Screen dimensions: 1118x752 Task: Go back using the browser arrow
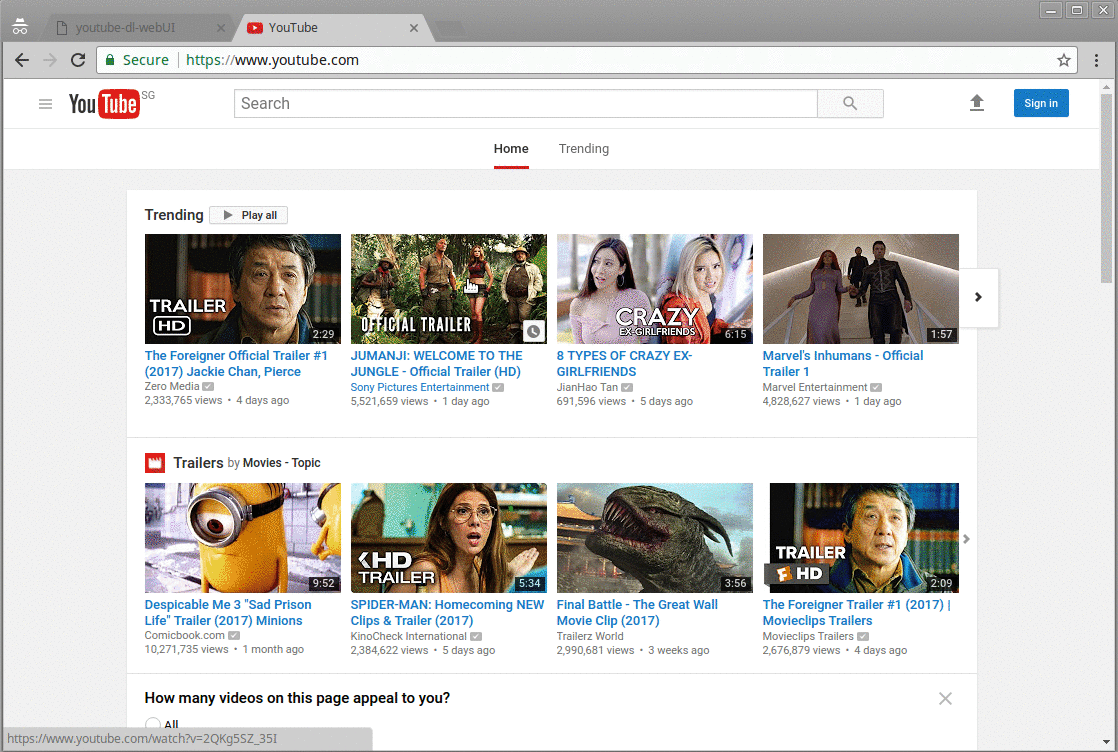click(22, 60)
